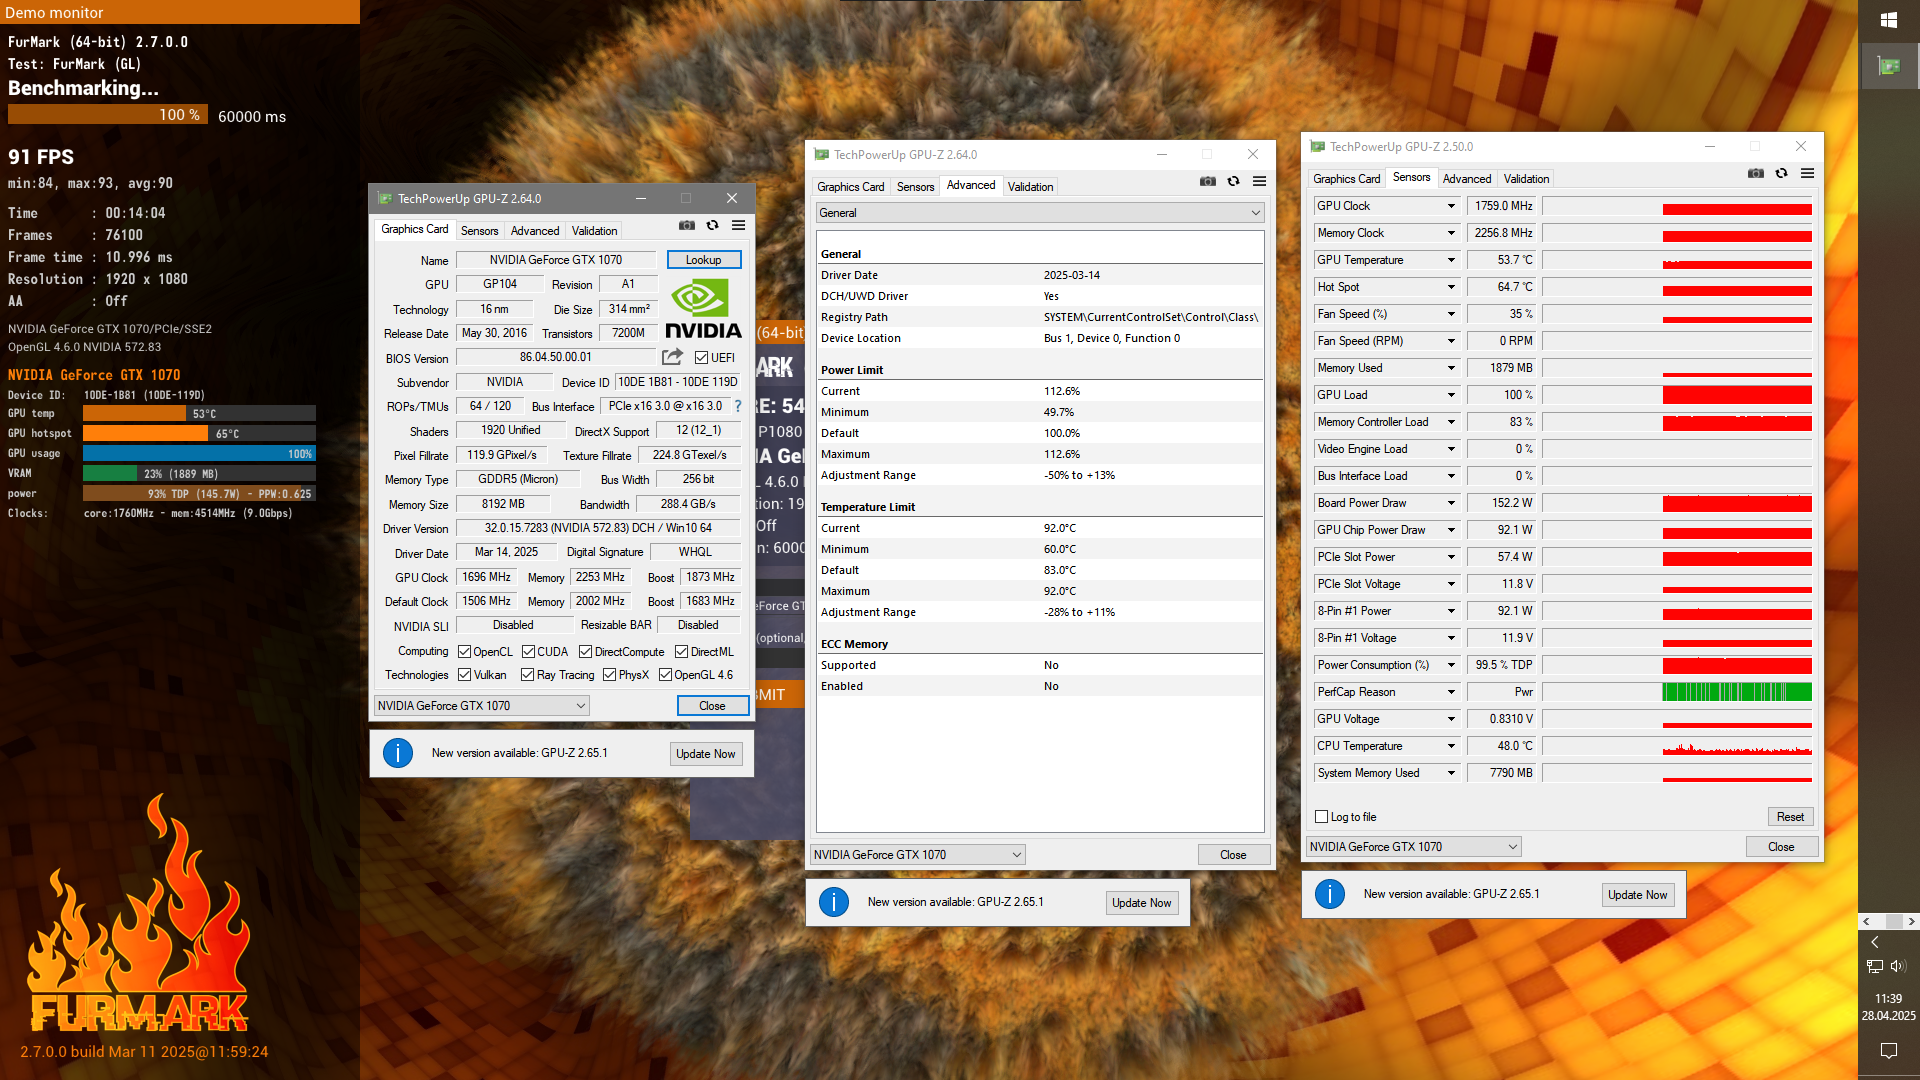Switch to Validation tab in Advanced window
The image size is (1920, 1080).
pyautogui.click(x=1030, y=187)
